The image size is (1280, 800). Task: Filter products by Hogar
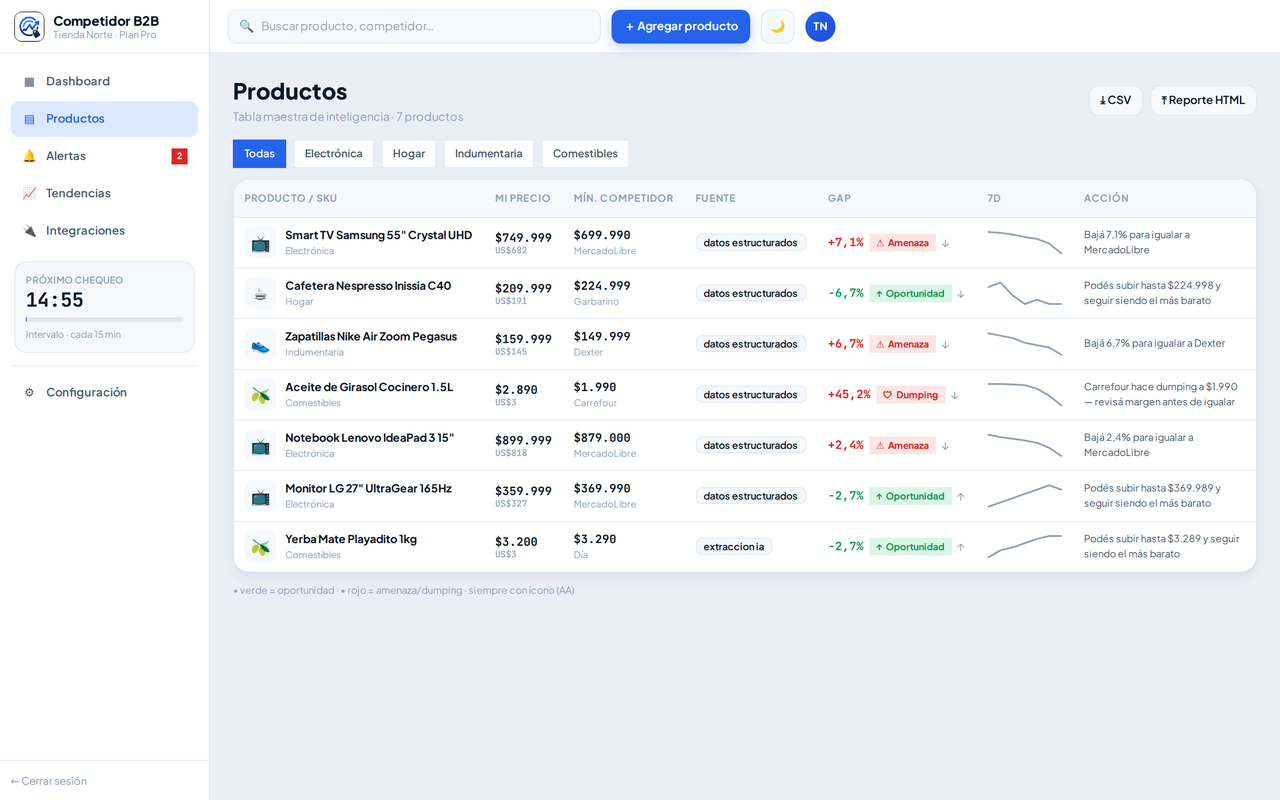point(409,154)
